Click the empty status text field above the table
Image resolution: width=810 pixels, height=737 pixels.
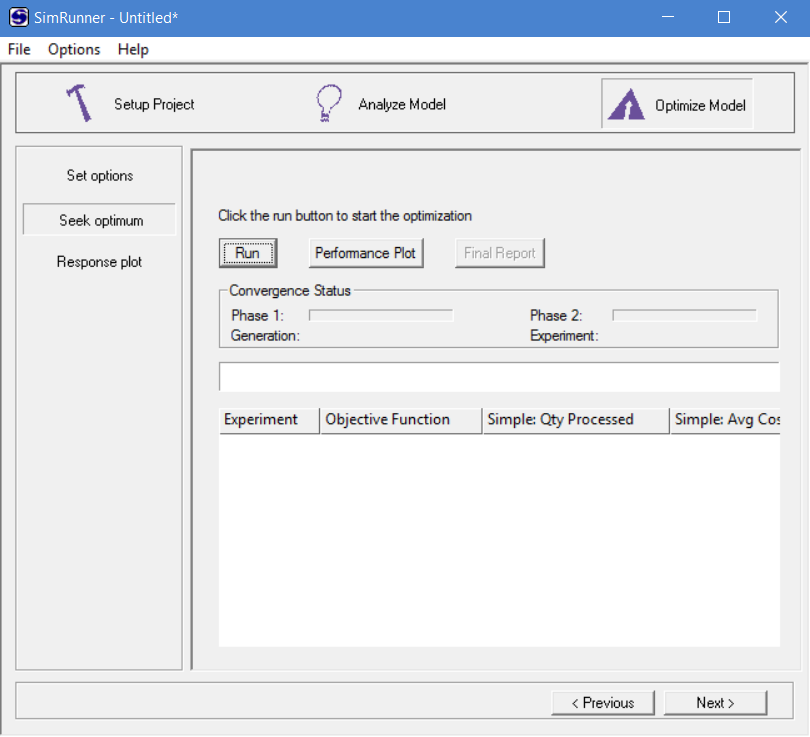click(x=499, y=377)
